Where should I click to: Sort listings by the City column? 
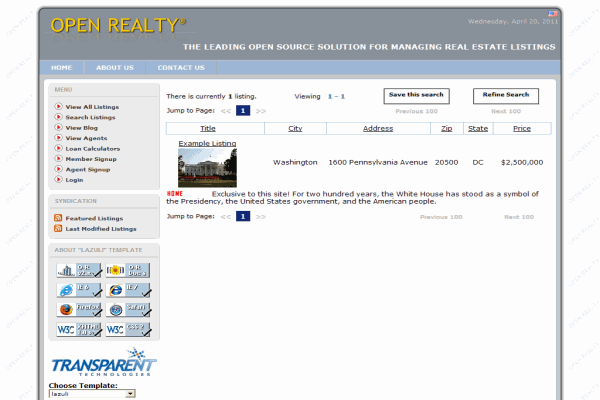click(295, 128)
